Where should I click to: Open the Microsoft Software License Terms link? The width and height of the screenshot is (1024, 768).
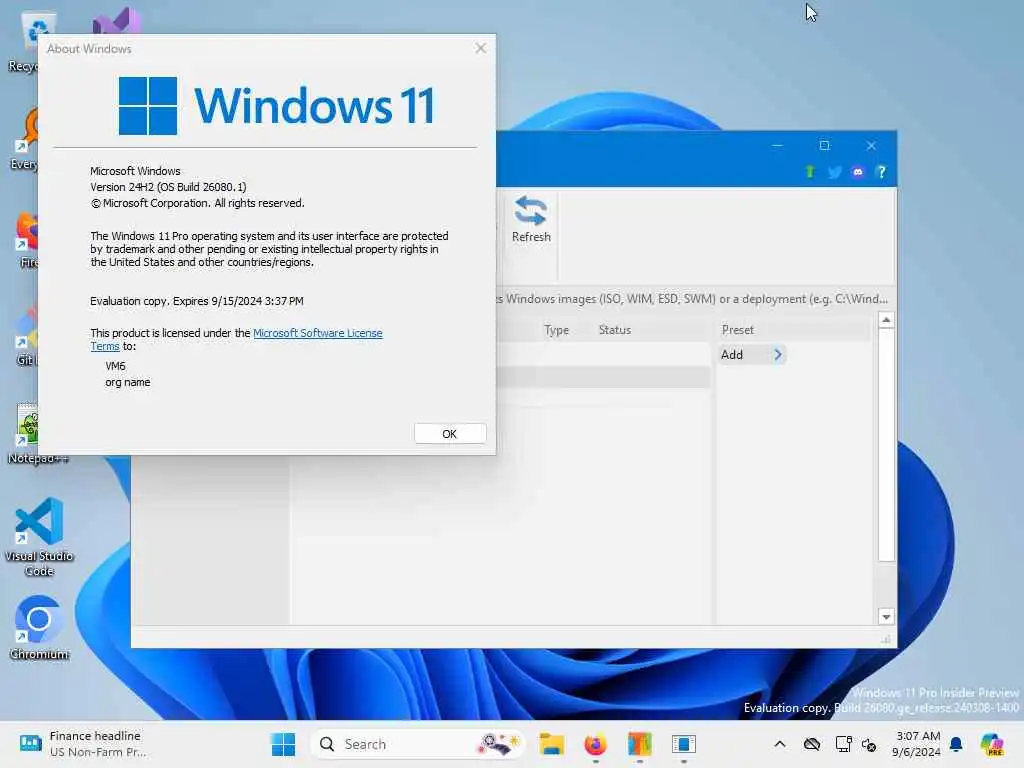pos(317,333)
